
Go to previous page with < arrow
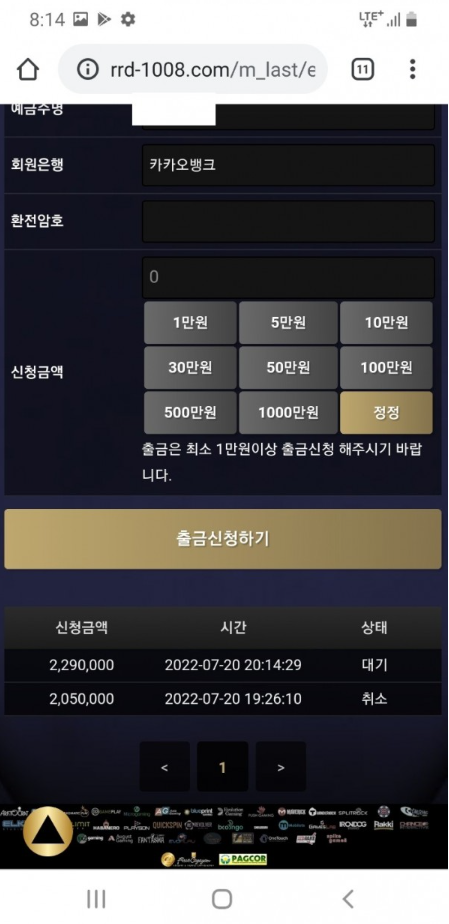click(164, 767)
